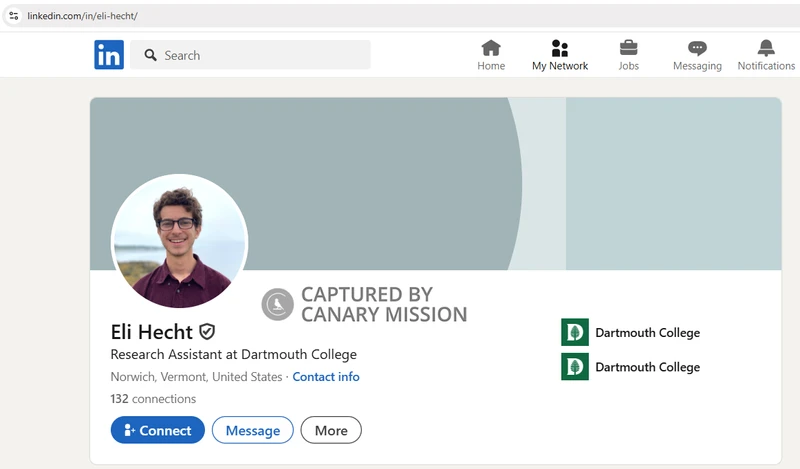800x469 pixels.
Task: Click the second Dartmouth College logo
Action: [x=575, y=367]
